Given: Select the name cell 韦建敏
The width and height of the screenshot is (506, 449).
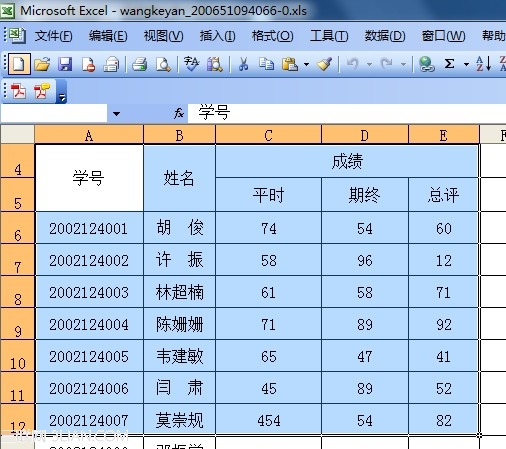Looking at the screenshot, I should point(179,356).
